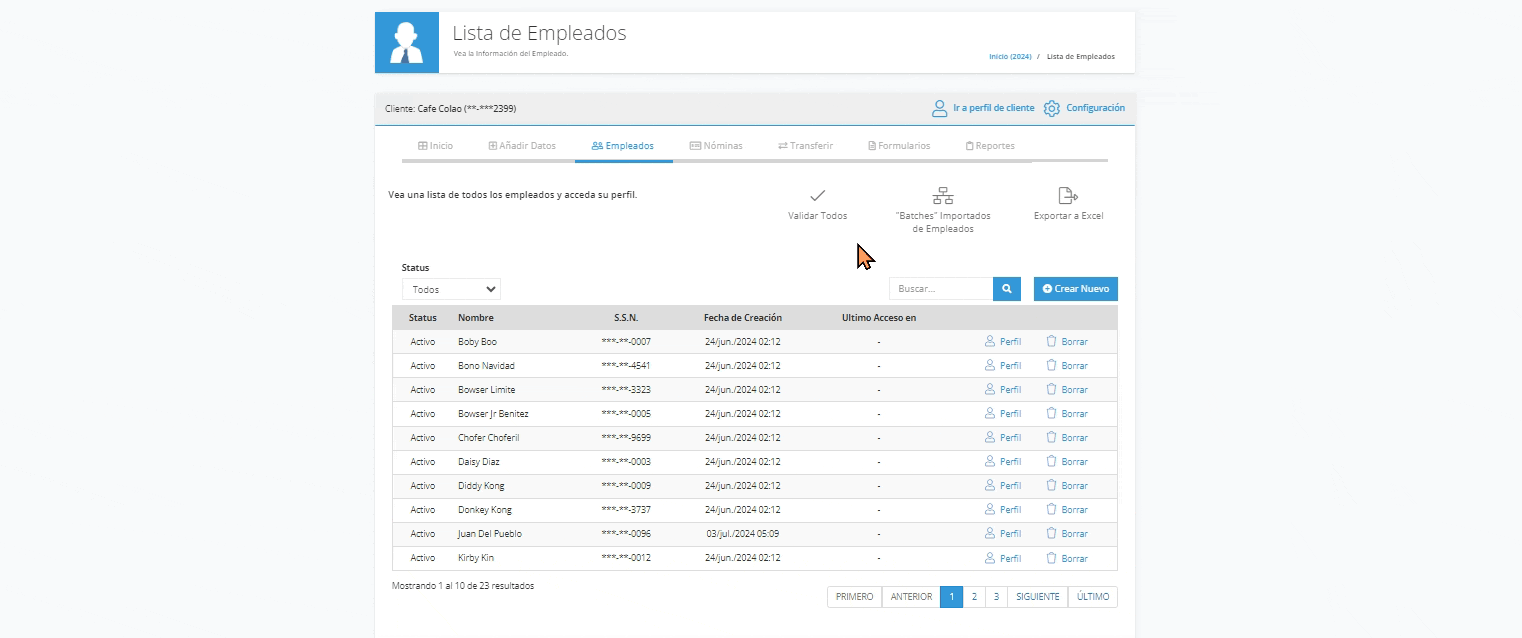
Task: Click the trash icon for Boby Boo
Action: point(1051,341)
